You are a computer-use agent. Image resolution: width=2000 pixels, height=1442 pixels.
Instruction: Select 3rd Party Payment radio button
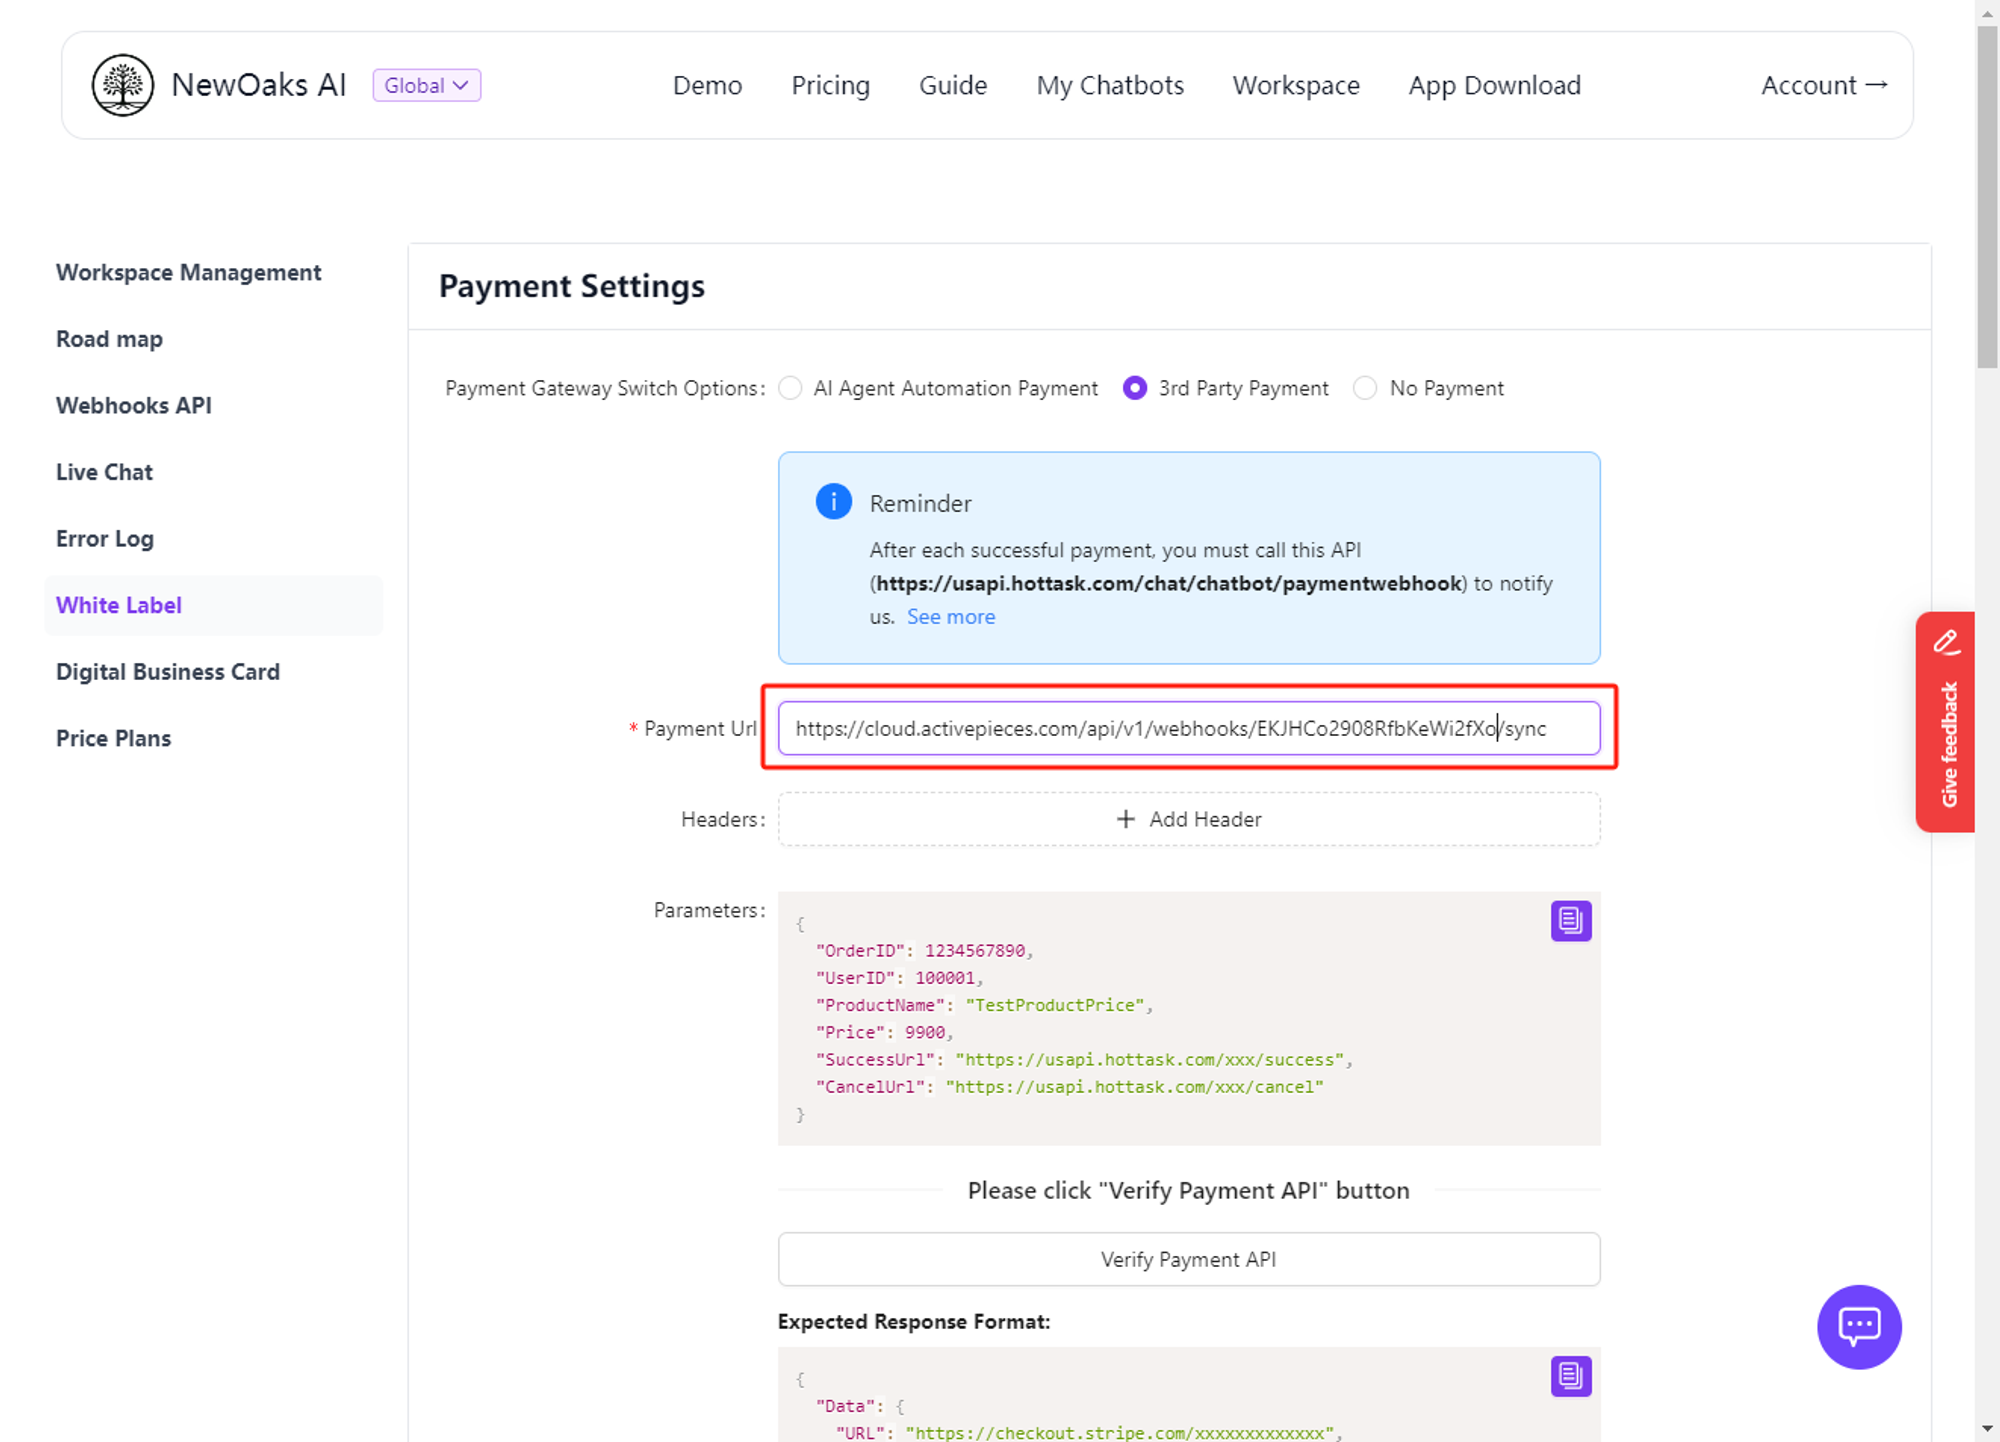click(1134, 388)
